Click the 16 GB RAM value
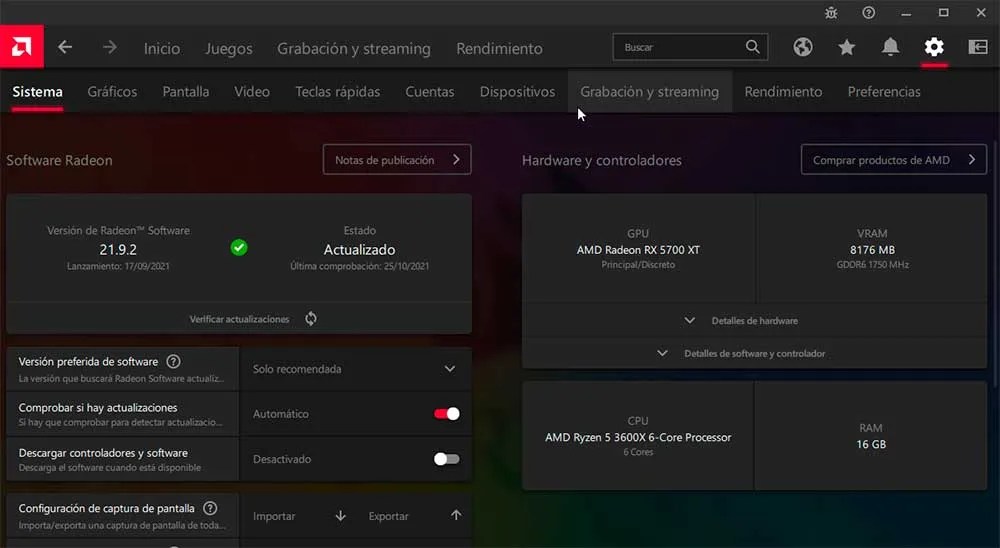Screen dimensions: 1000x548 pyautogui.click(x=871, y=444)
